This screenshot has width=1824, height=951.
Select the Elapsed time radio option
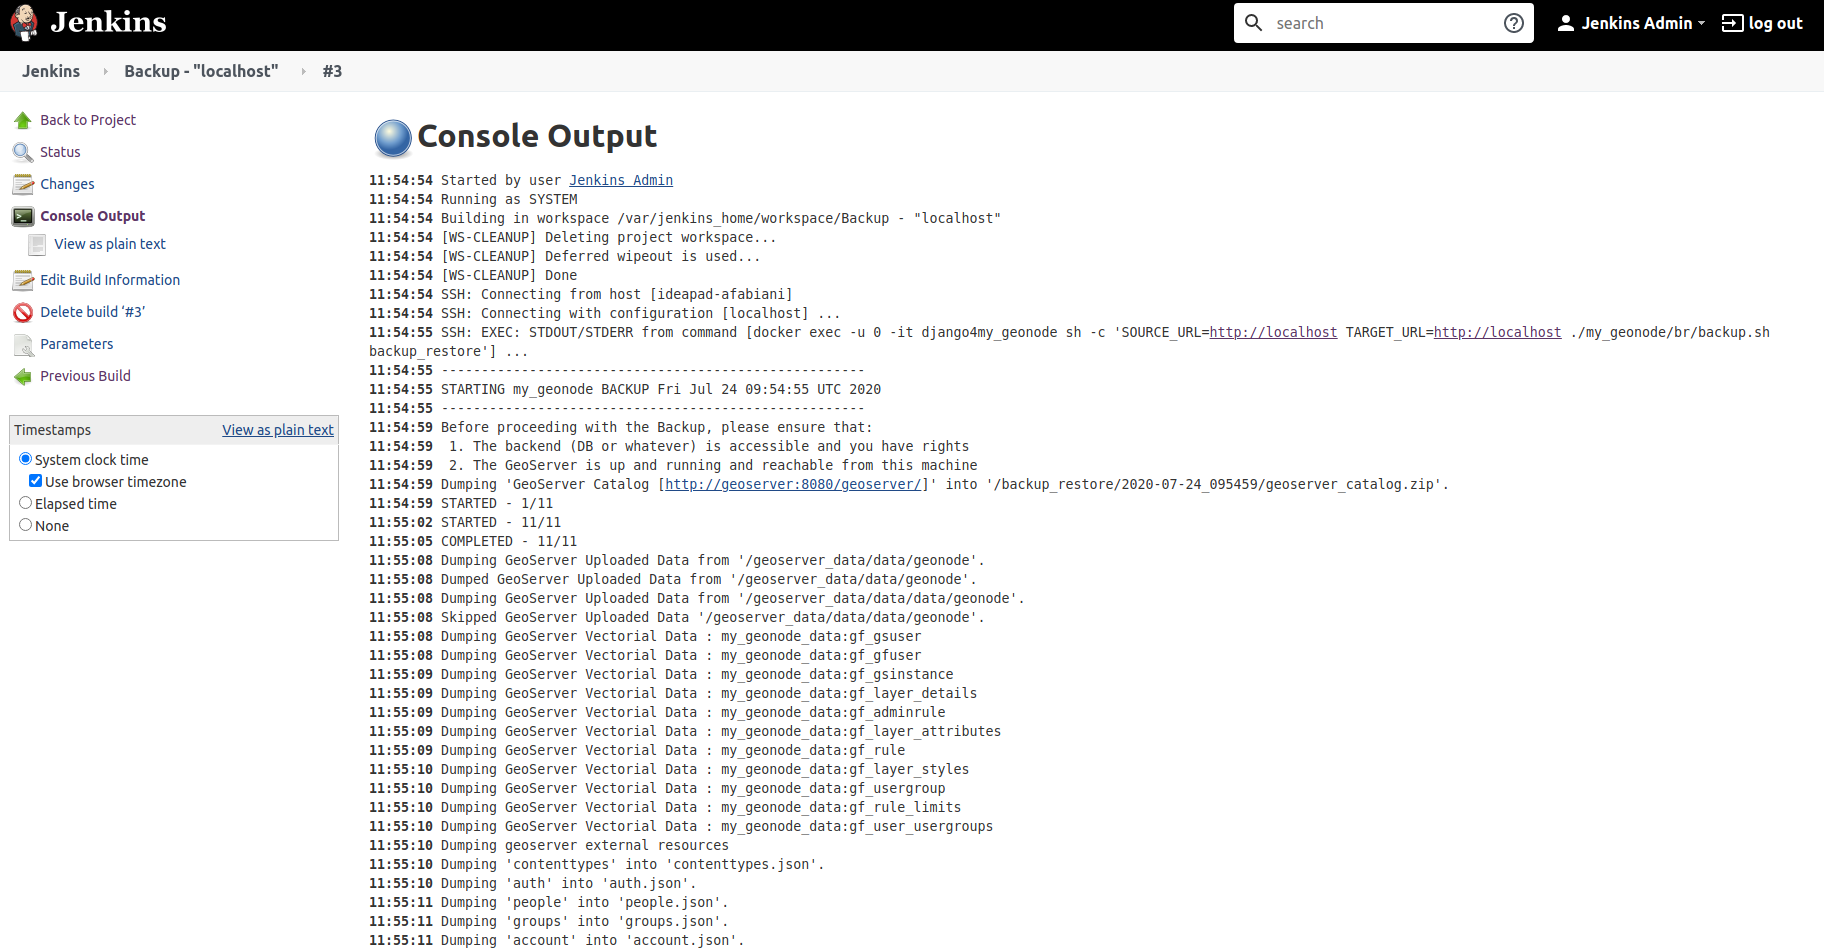[x=26, y=503]
